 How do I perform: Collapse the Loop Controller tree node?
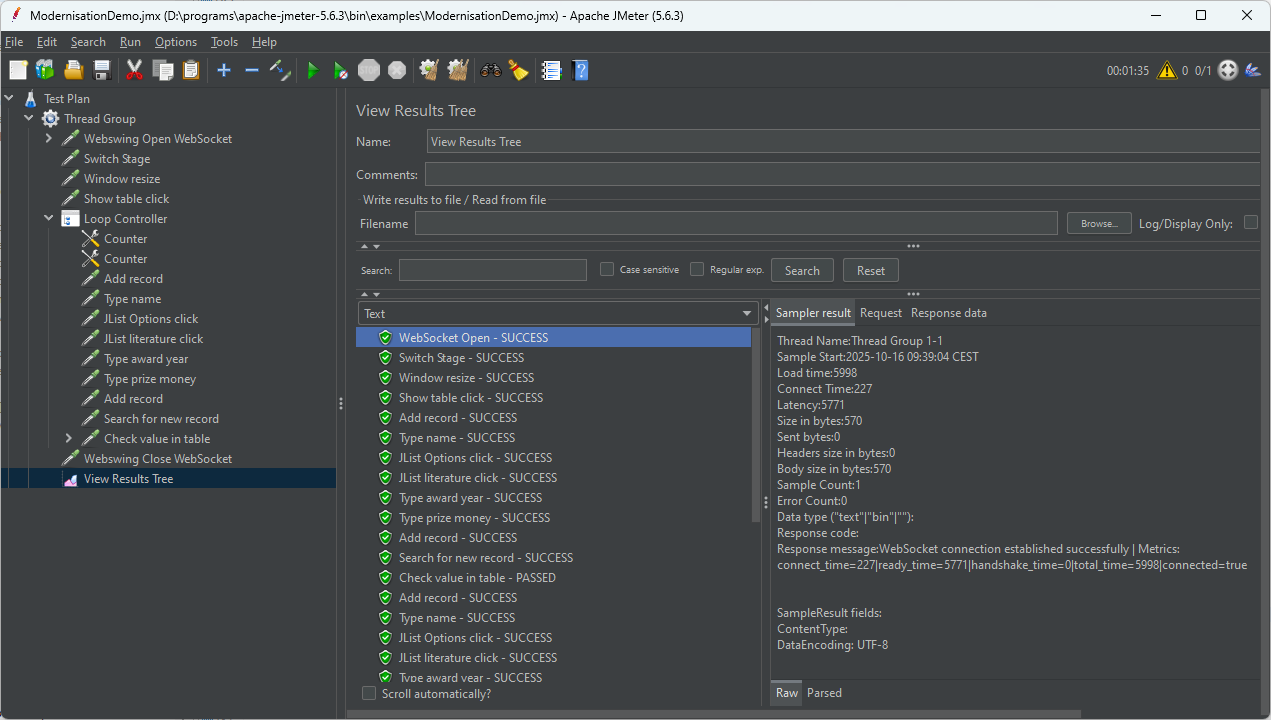click(x=49, y=219)
